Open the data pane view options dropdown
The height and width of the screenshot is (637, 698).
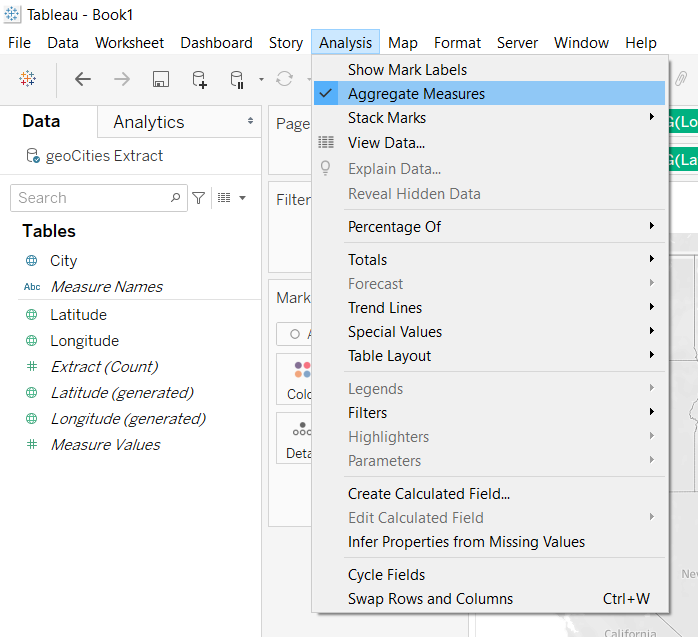pos(231,198)
